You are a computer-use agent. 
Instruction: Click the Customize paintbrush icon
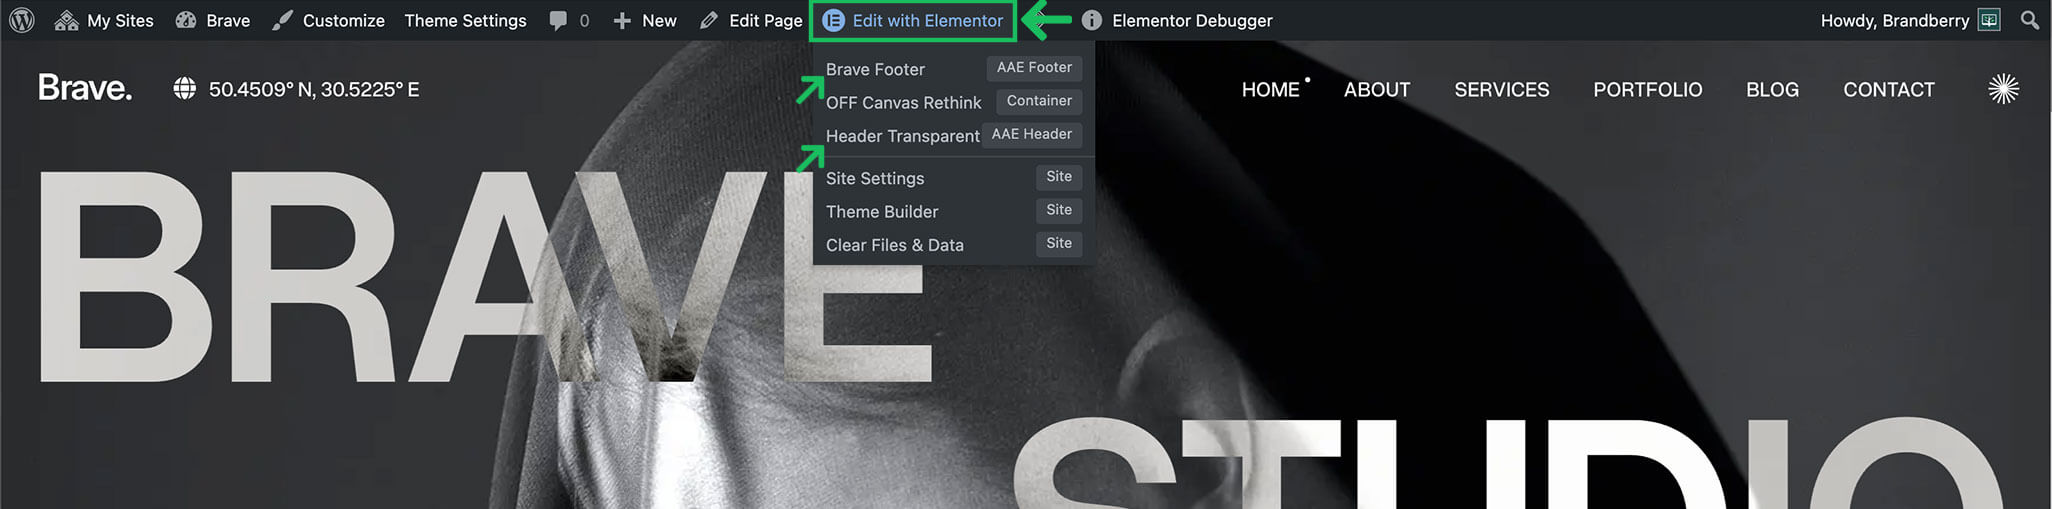pyautogui.click(x=283, y=20)
